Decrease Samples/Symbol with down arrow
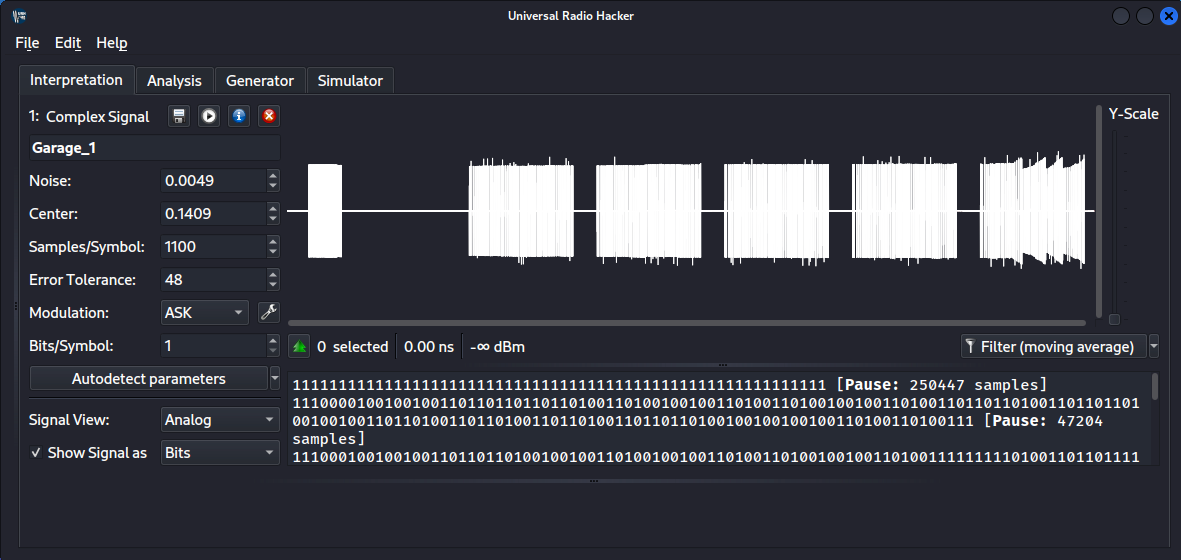1181x560 pixels. click(273, 252)
